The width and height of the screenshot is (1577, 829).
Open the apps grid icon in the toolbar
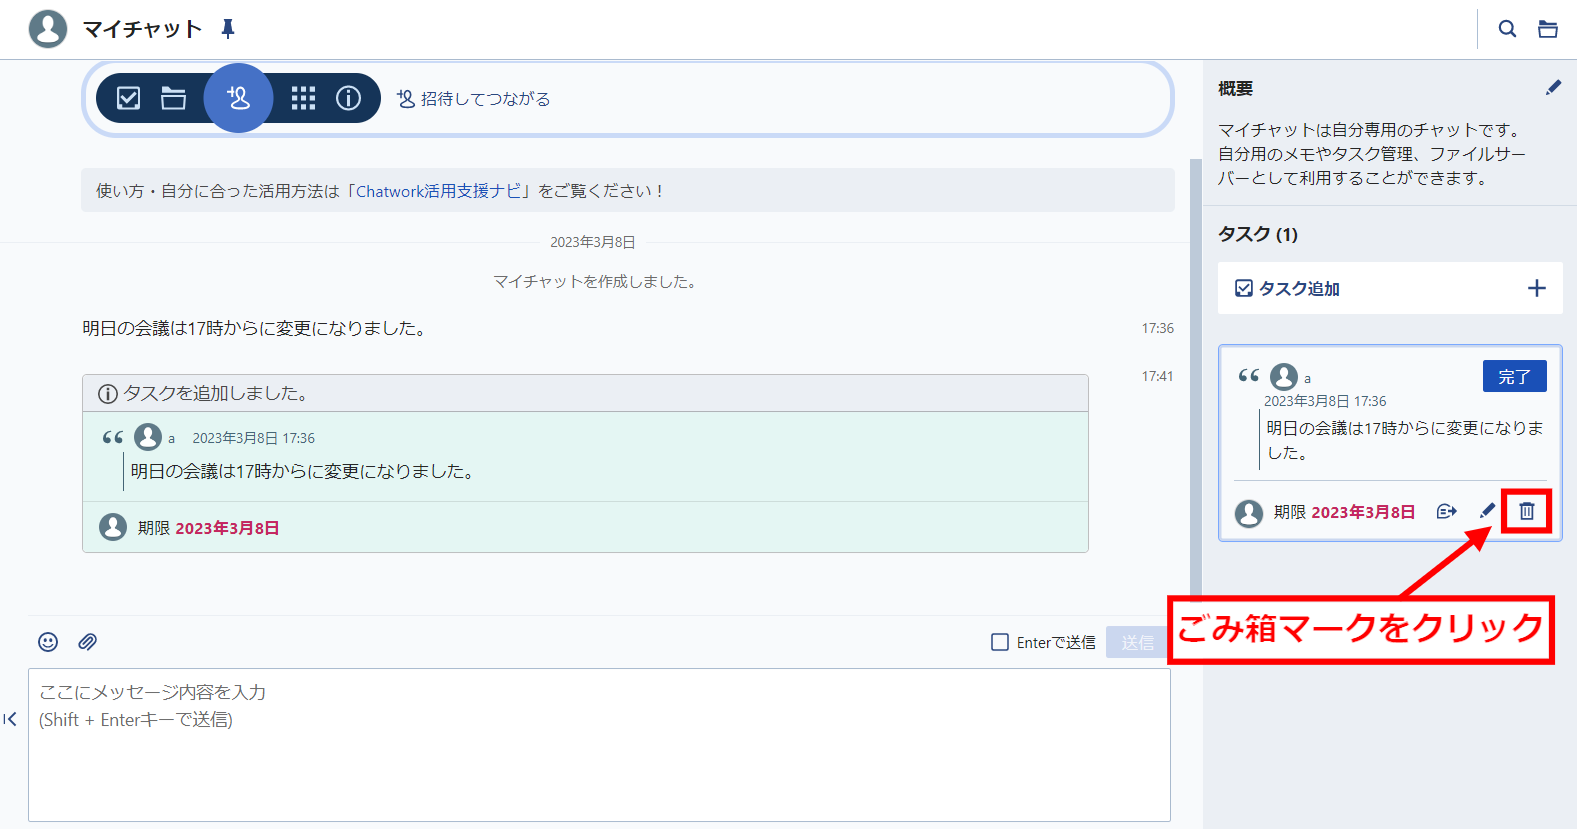click(303, 98)
